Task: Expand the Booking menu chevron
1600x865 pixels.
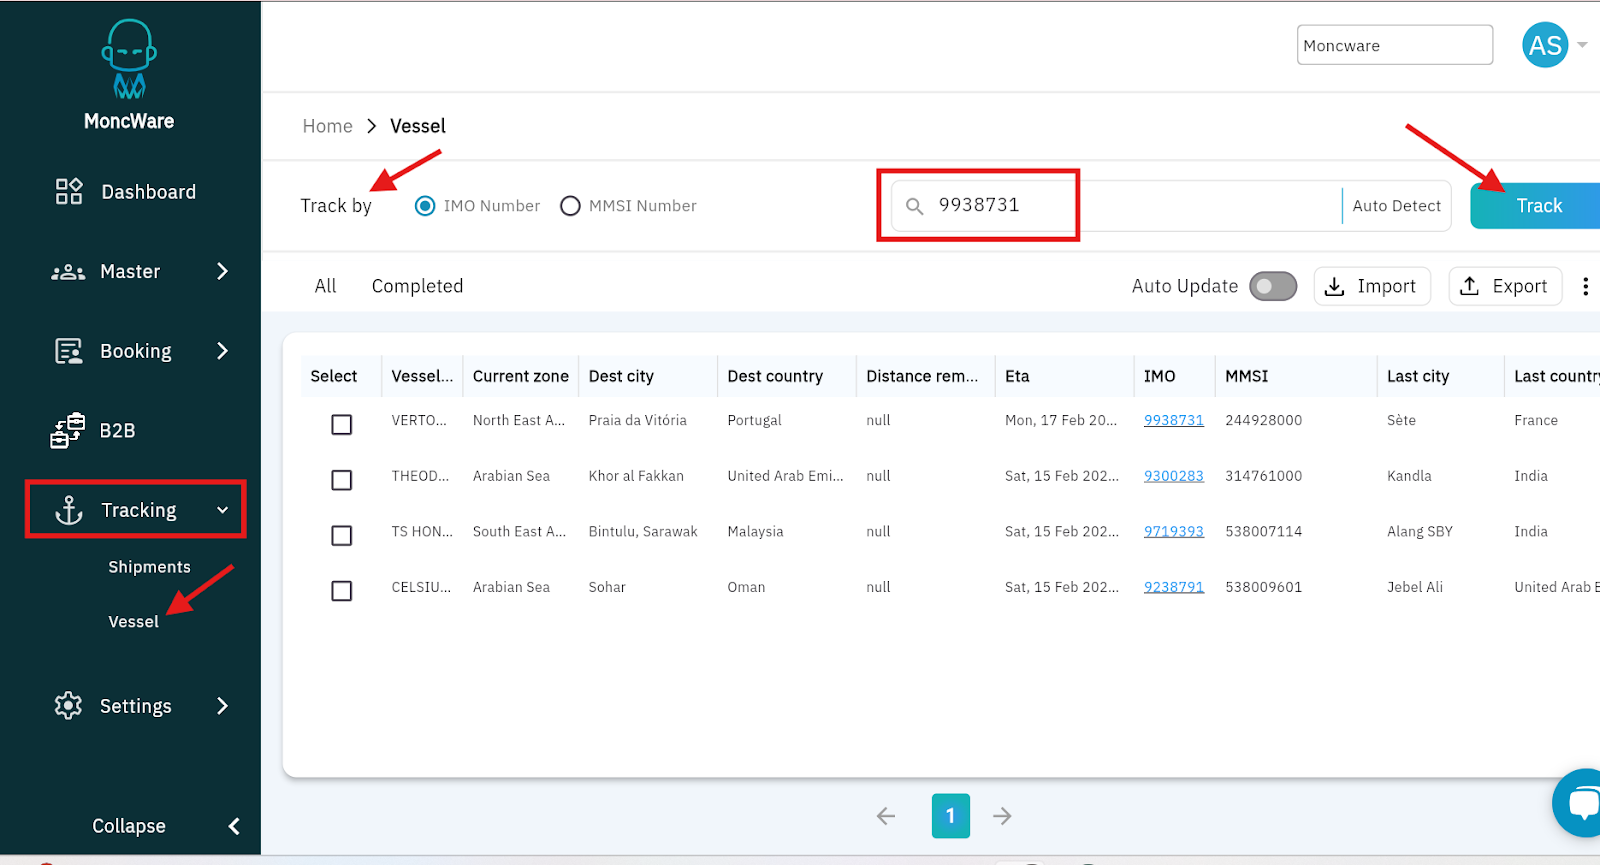Action: pyautogui.click(x=222, y=351)
